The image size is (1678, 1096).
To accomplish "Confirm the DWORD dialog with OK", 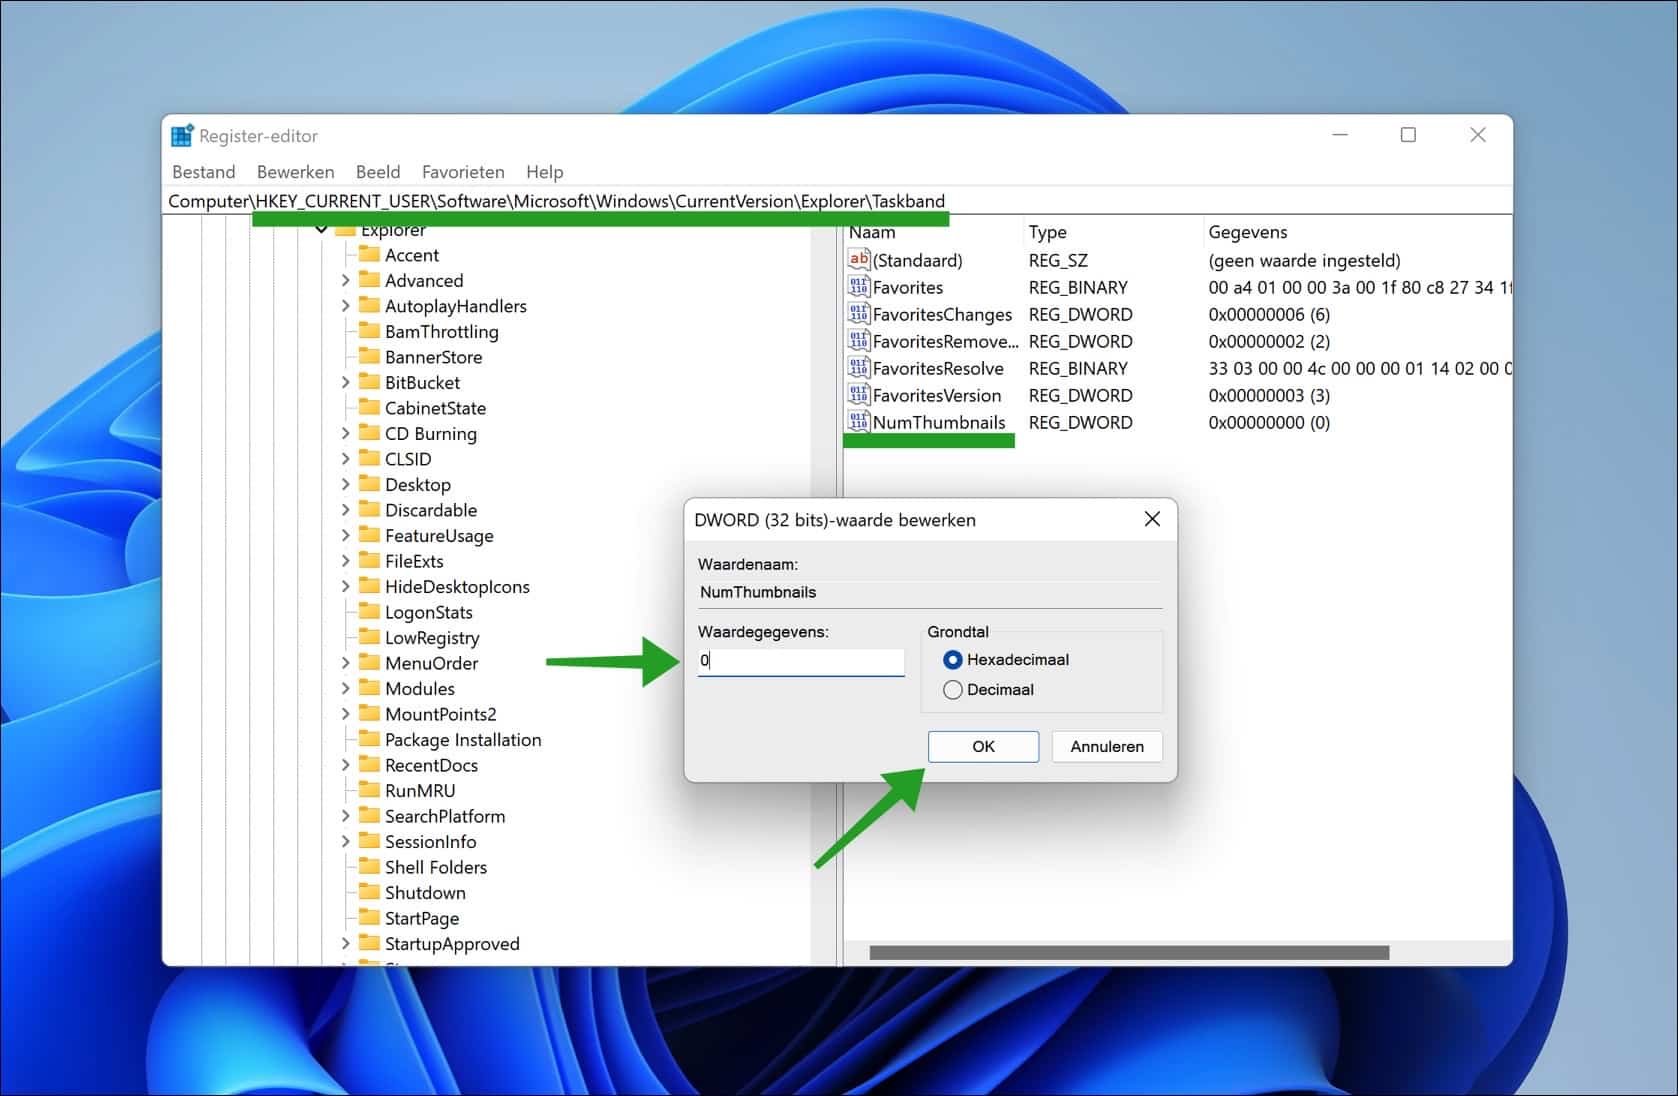I will pos(983,746).
